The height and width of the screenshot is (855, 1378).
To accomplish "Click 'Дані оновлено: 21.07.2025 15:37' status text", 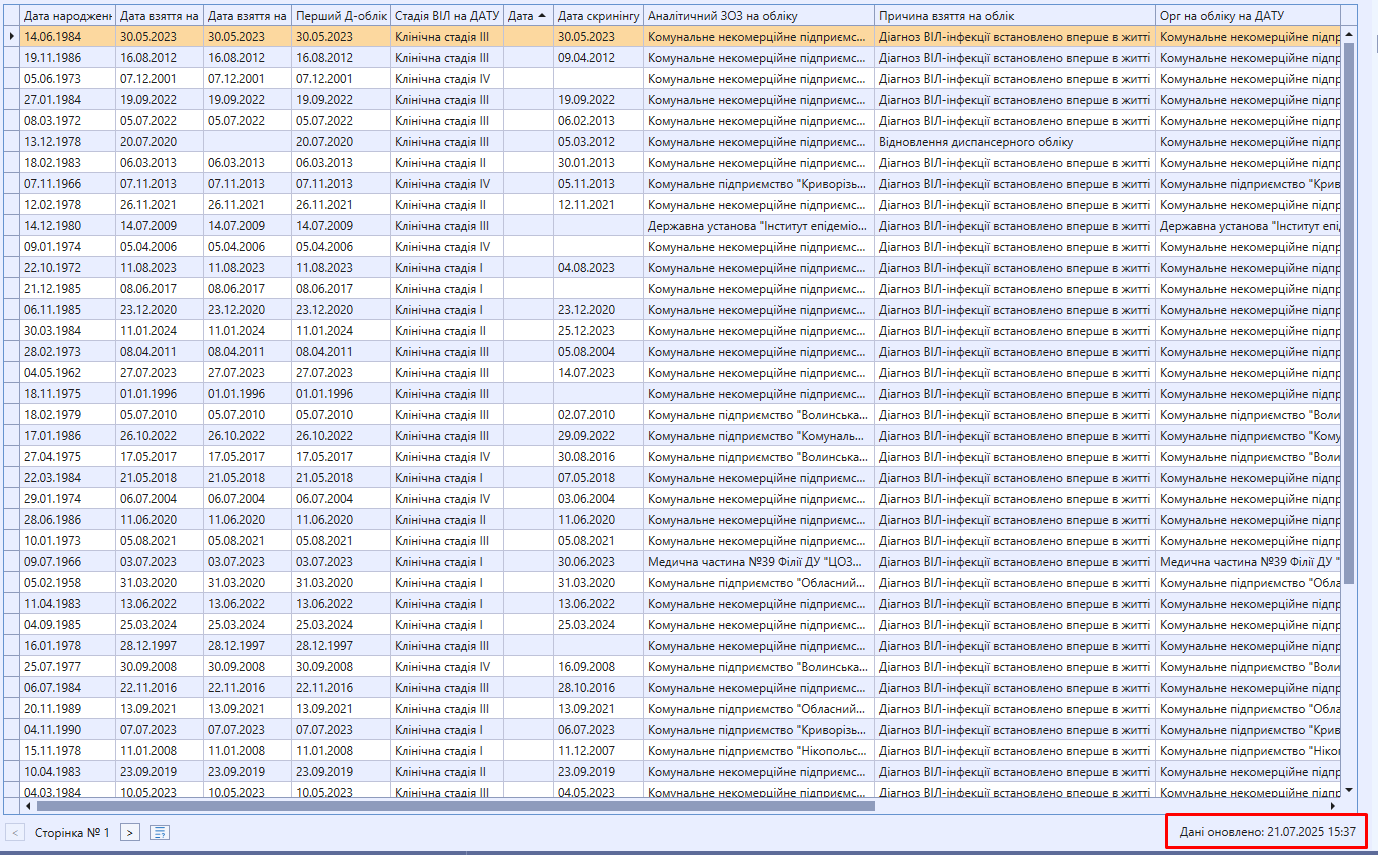I will pos(1267,831).
